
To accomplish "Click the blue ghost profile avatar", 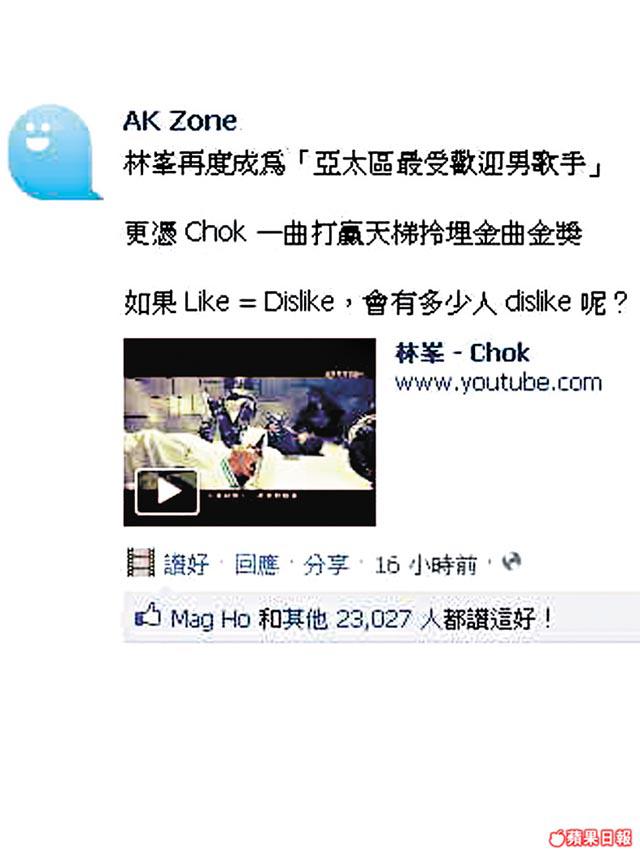I will tap(54, 152).
